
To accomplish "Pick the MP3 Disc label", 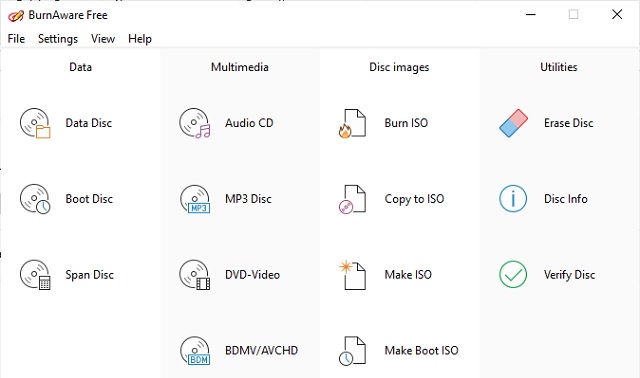I will [x=248, y=199].
